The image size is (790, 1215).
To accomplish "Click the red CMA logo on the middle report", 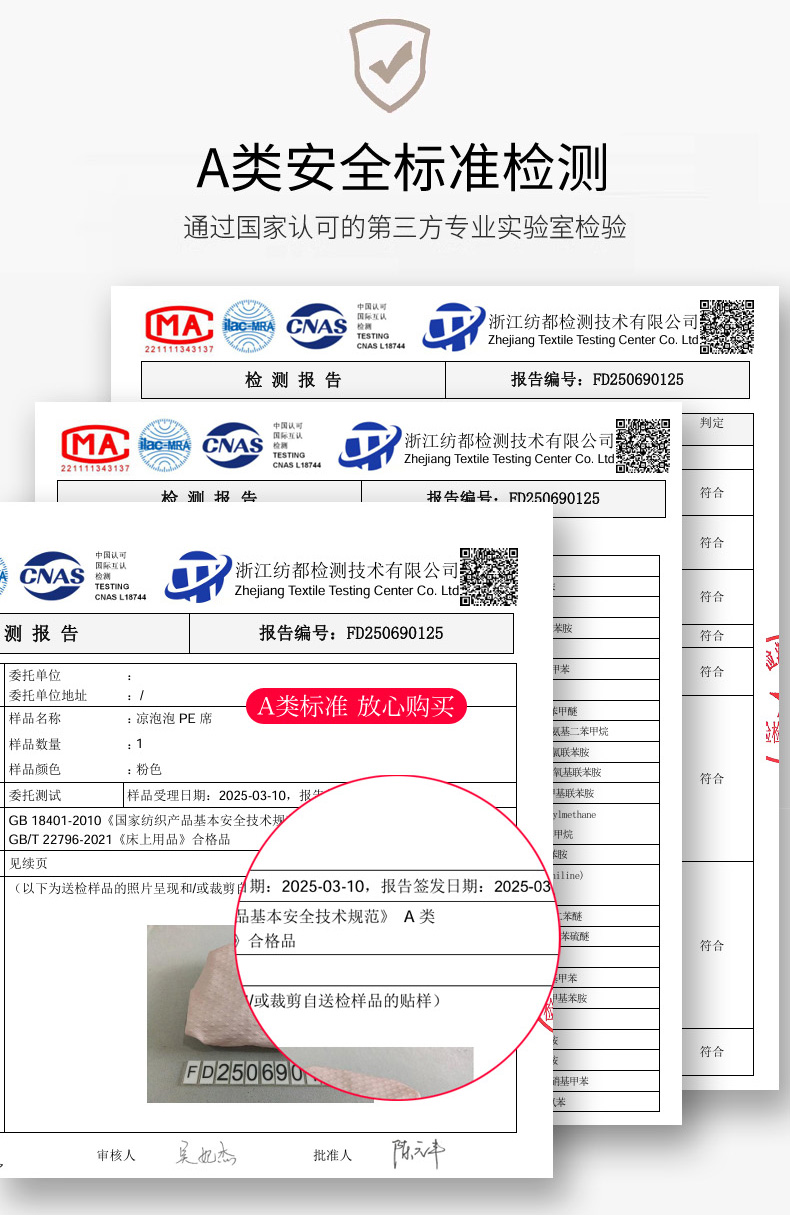I will click(x=96, y=444).
